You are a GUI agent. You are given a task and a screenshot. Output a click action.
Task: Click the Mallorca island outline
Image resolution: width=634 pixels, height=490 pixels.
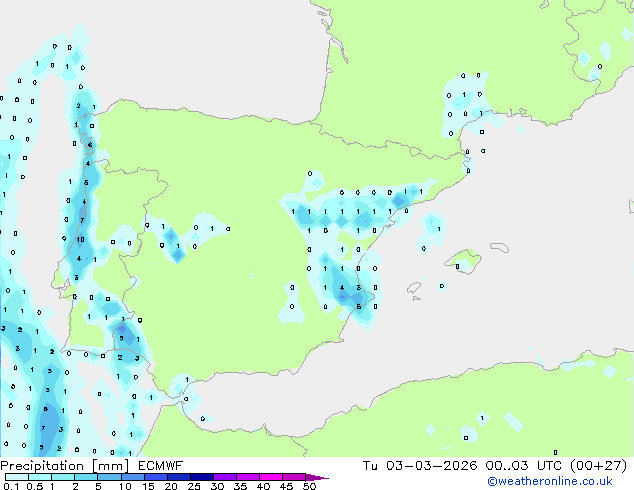click(x=463, y=261)
